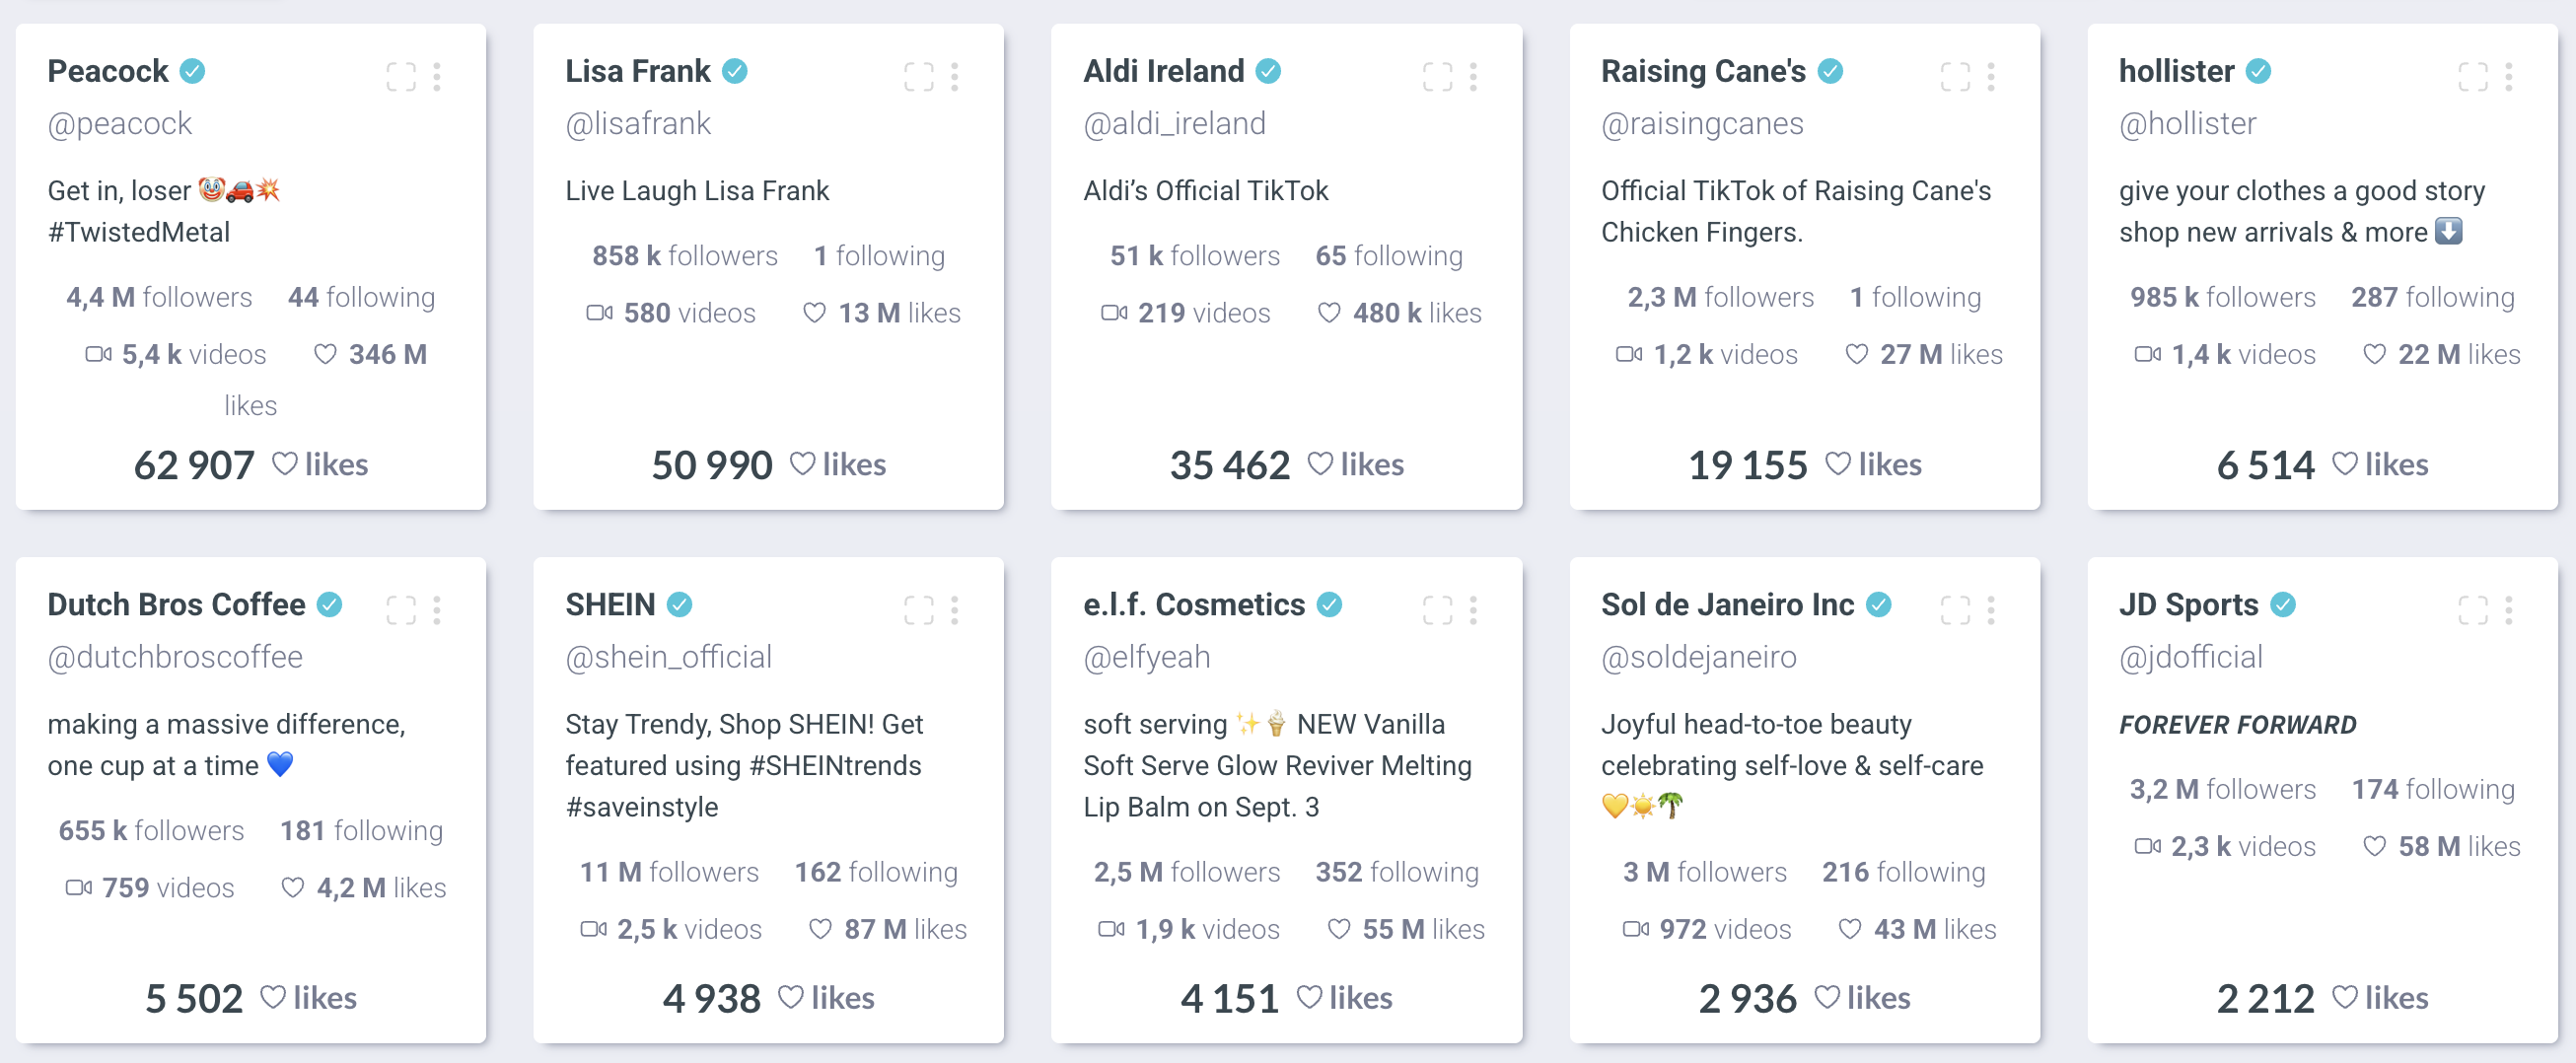The height and width of the screenshot is (1063, 2576).
Task: Expand the Peacock card fullscreen icon
Action: 401,77
